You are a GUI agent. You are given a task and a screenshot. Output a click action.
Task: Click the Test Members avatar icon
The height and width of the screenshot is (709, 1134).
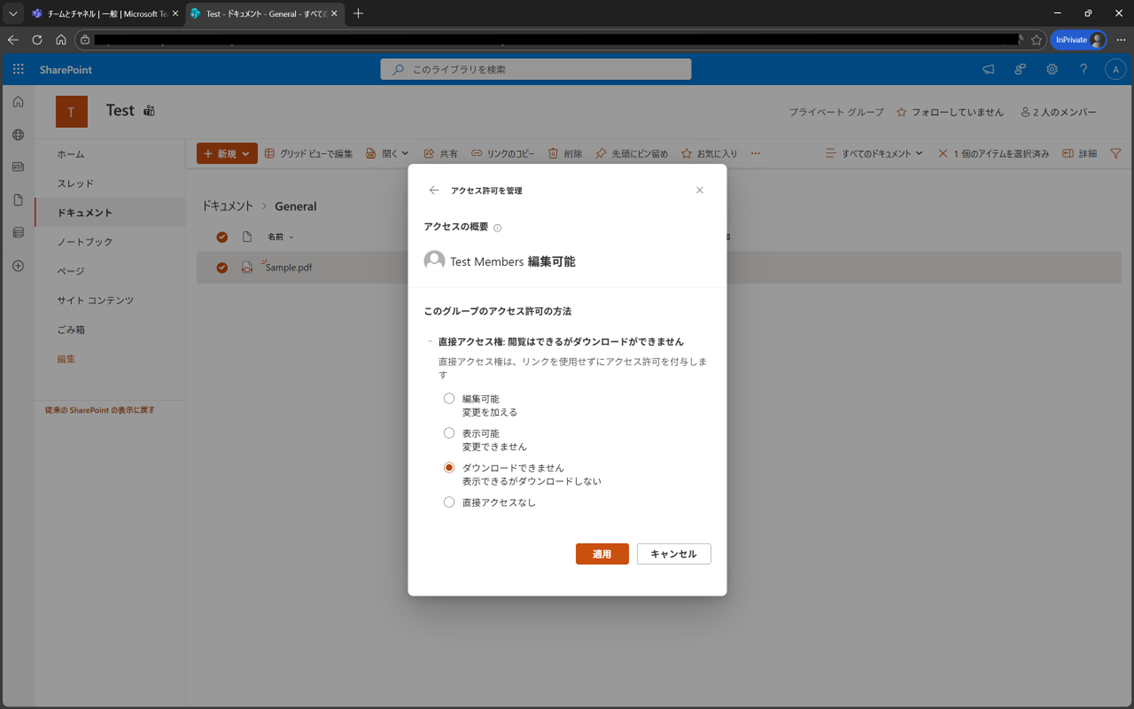[x=434, y=260]
